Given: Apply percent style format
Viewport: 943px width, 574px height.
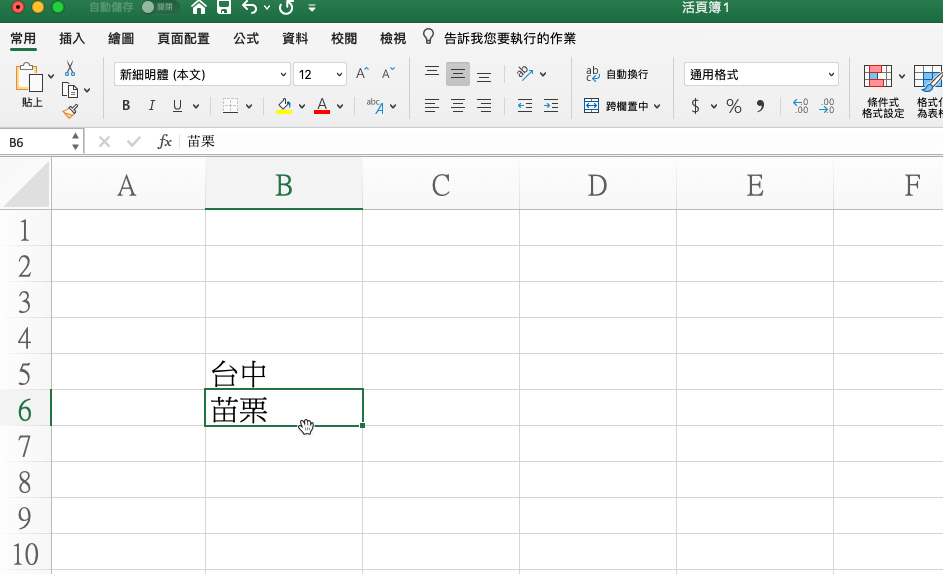Looking at the screenshot, I should tap(734, 106).
